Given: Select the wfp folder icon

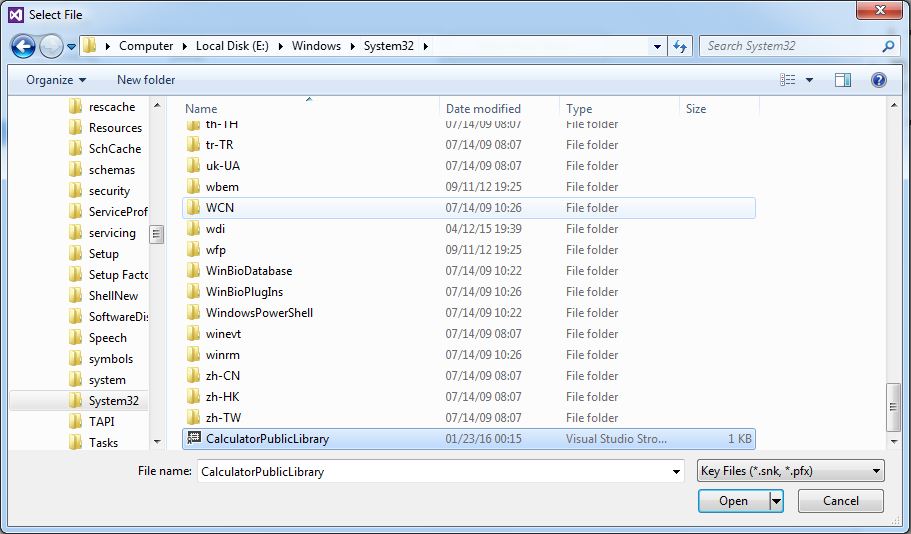Looking at the screenshot, I should [194, 250].
